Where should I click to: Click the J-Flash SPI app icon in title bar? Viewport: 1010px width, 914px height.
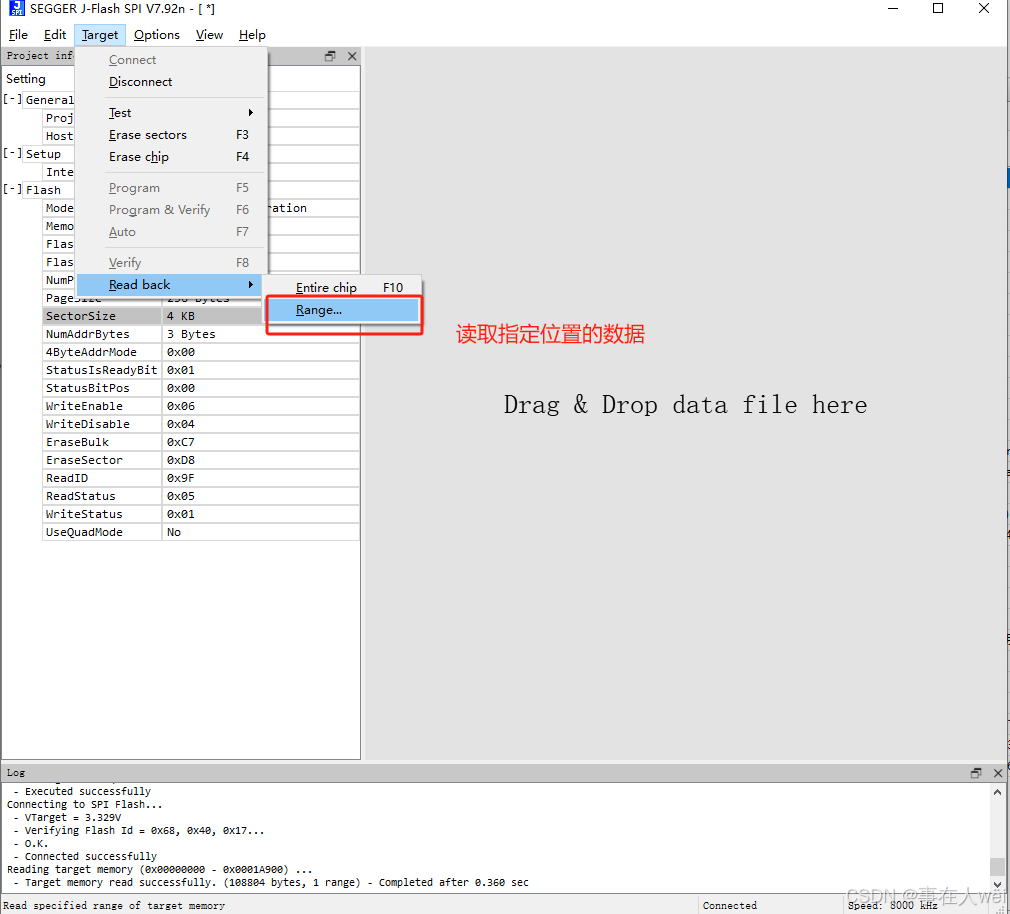17,8
